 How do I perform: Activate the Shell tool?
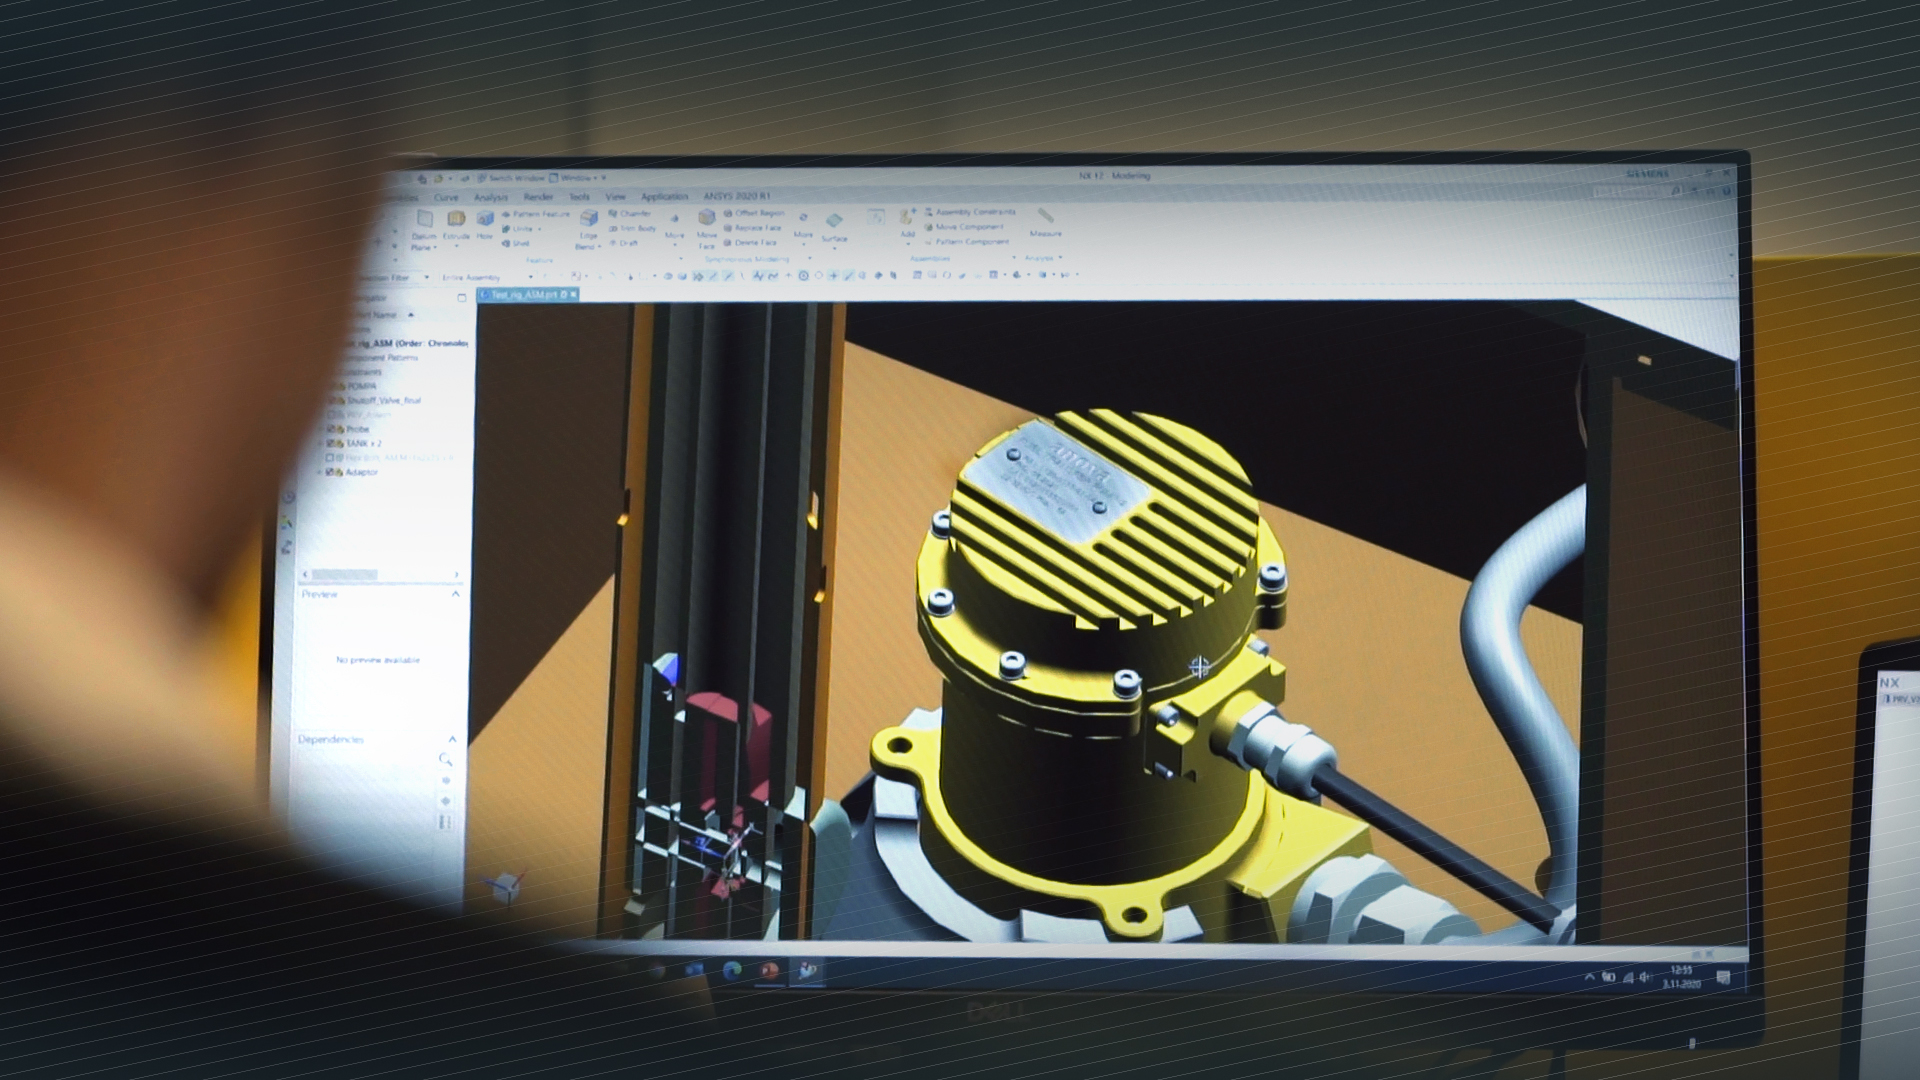point(517,243)
